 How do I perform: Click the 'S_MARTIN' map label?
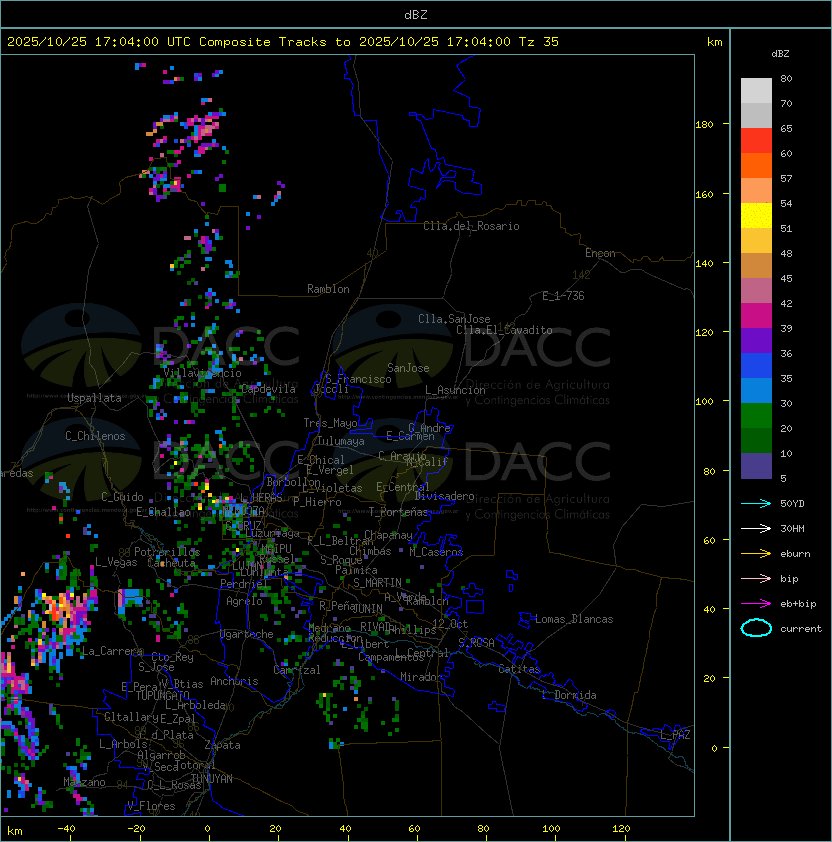377,583
